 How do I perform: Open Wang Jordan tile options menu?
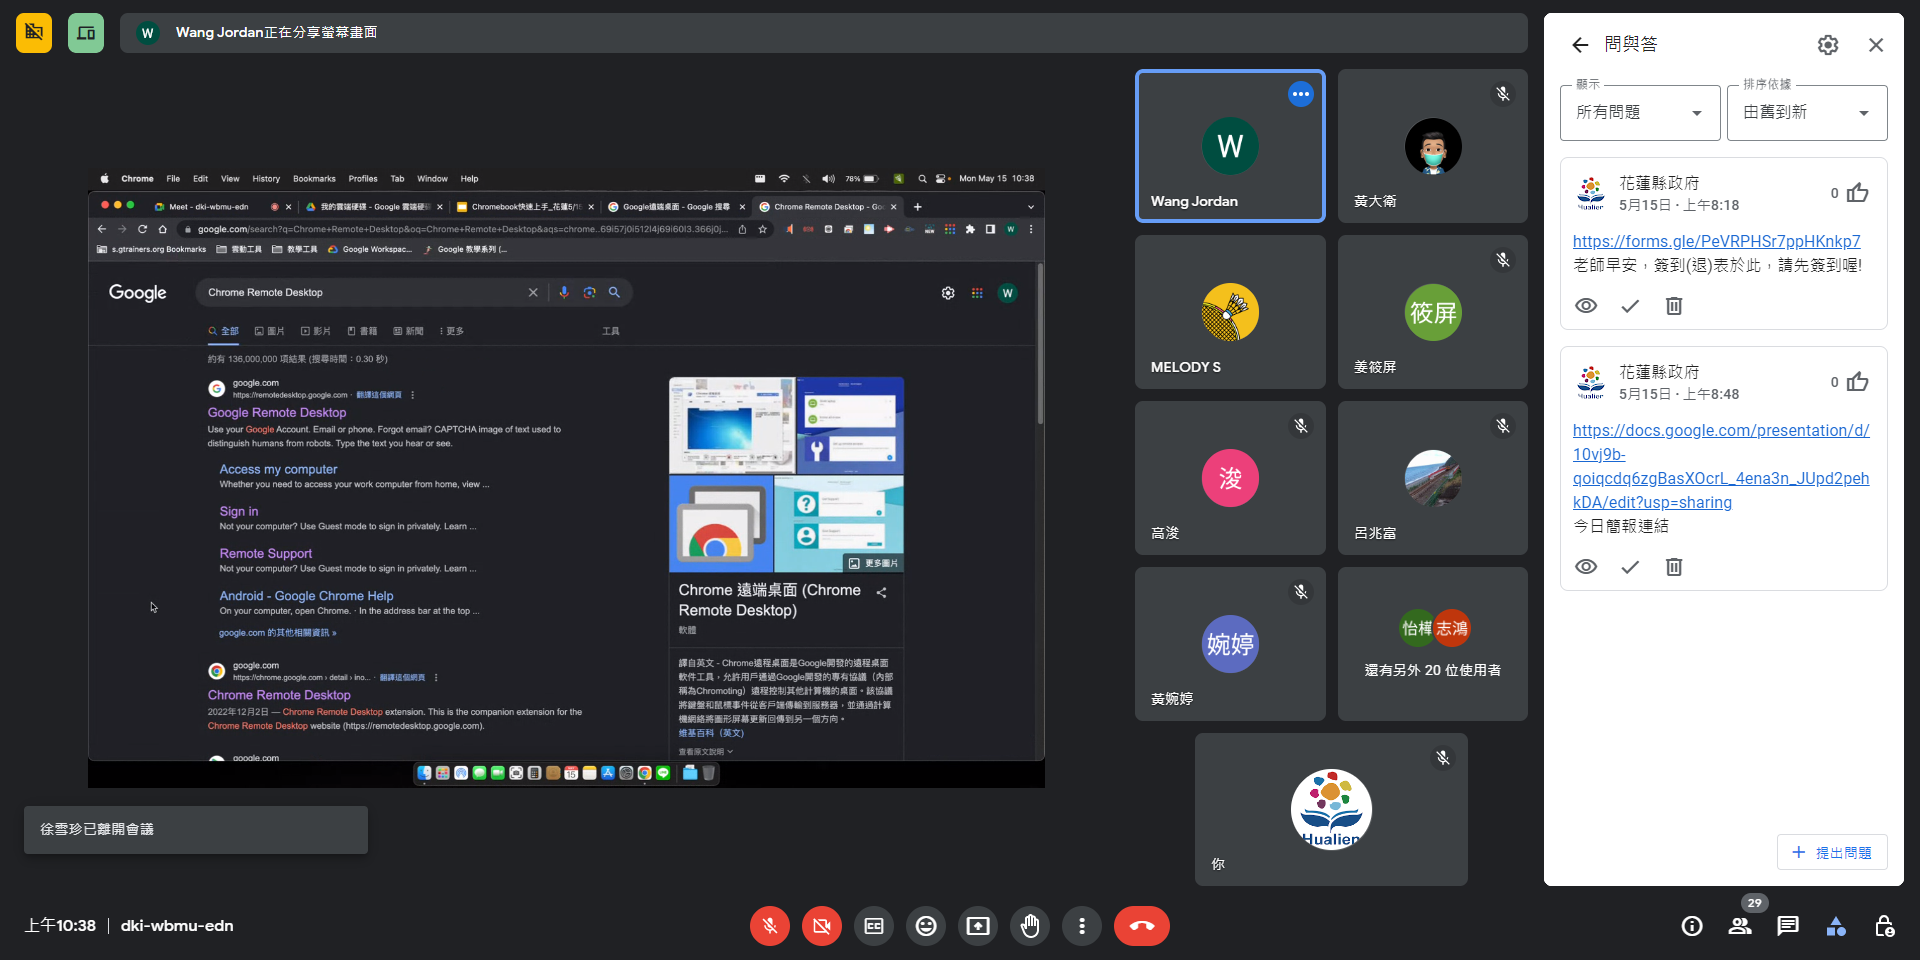click(x=1300, y=94)
